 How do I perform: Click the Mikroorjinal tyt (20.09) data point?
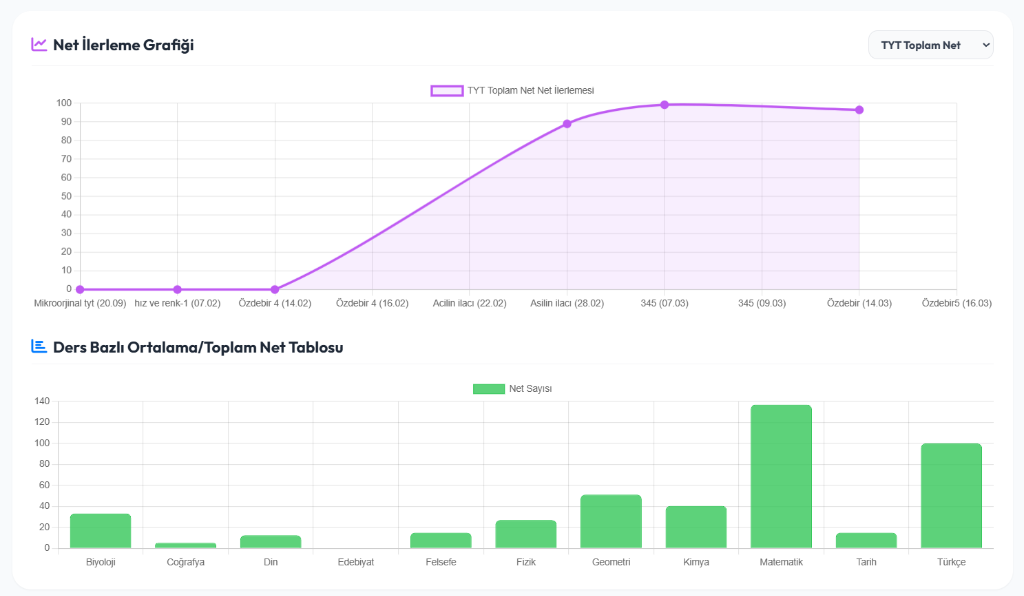click(80, 289)
